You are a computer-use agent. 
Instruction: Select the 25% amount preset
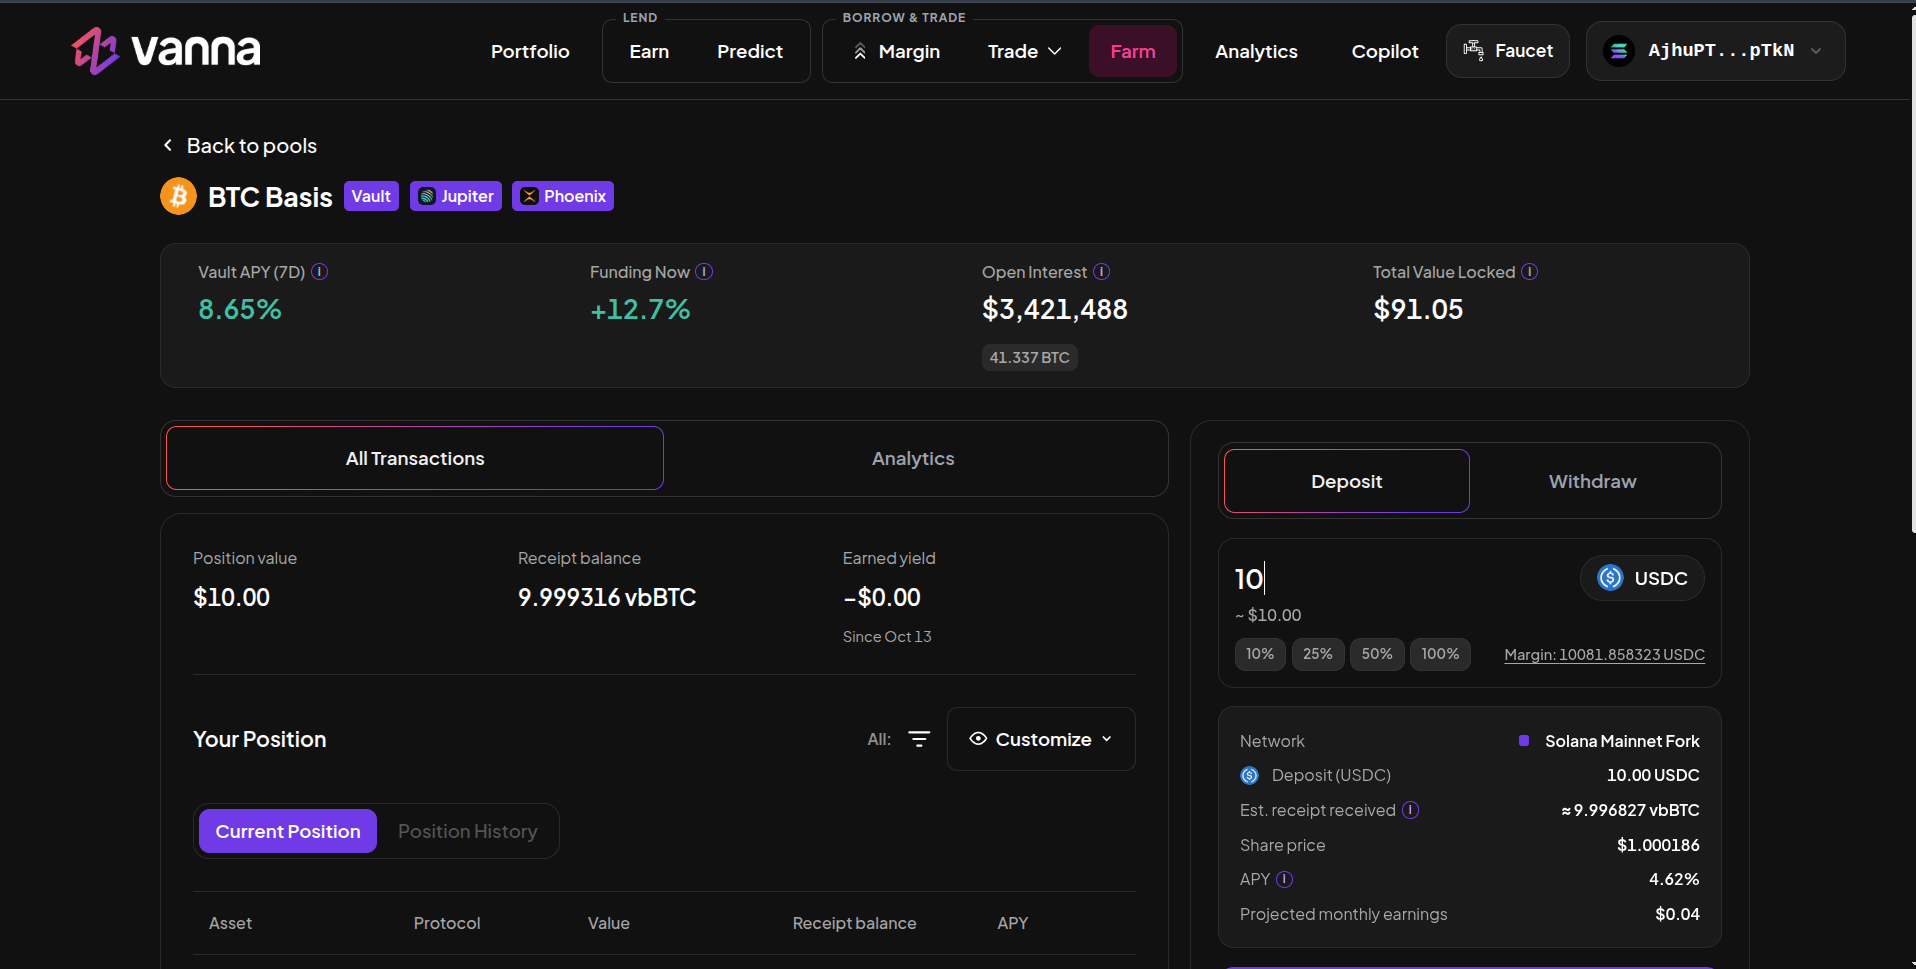[x=1317, y=654]
